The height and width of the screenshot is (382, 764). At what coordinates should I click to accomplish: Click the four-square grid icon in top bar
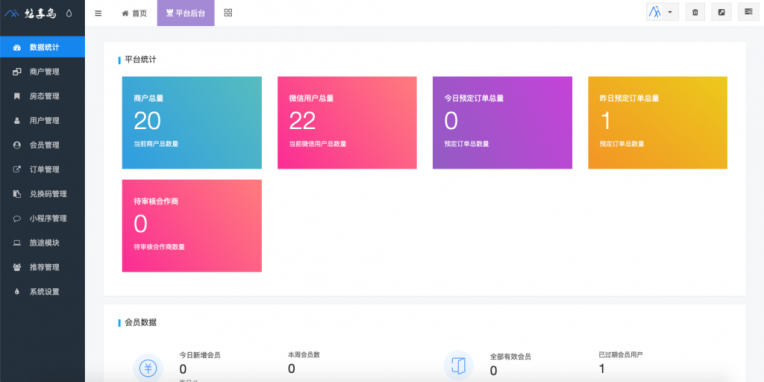click(228, 13)
